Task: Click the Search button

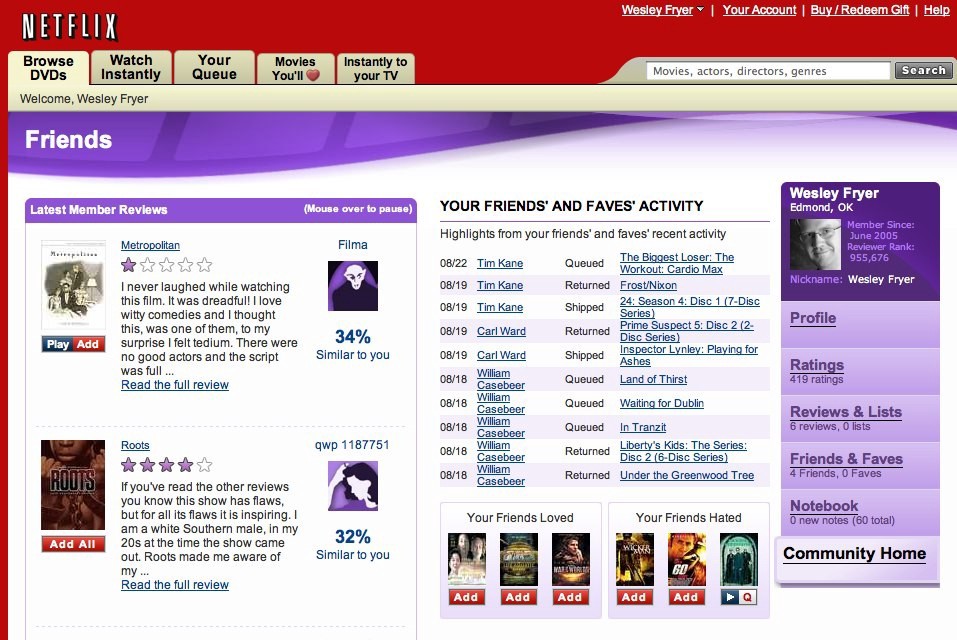Action: pos(923,70)
